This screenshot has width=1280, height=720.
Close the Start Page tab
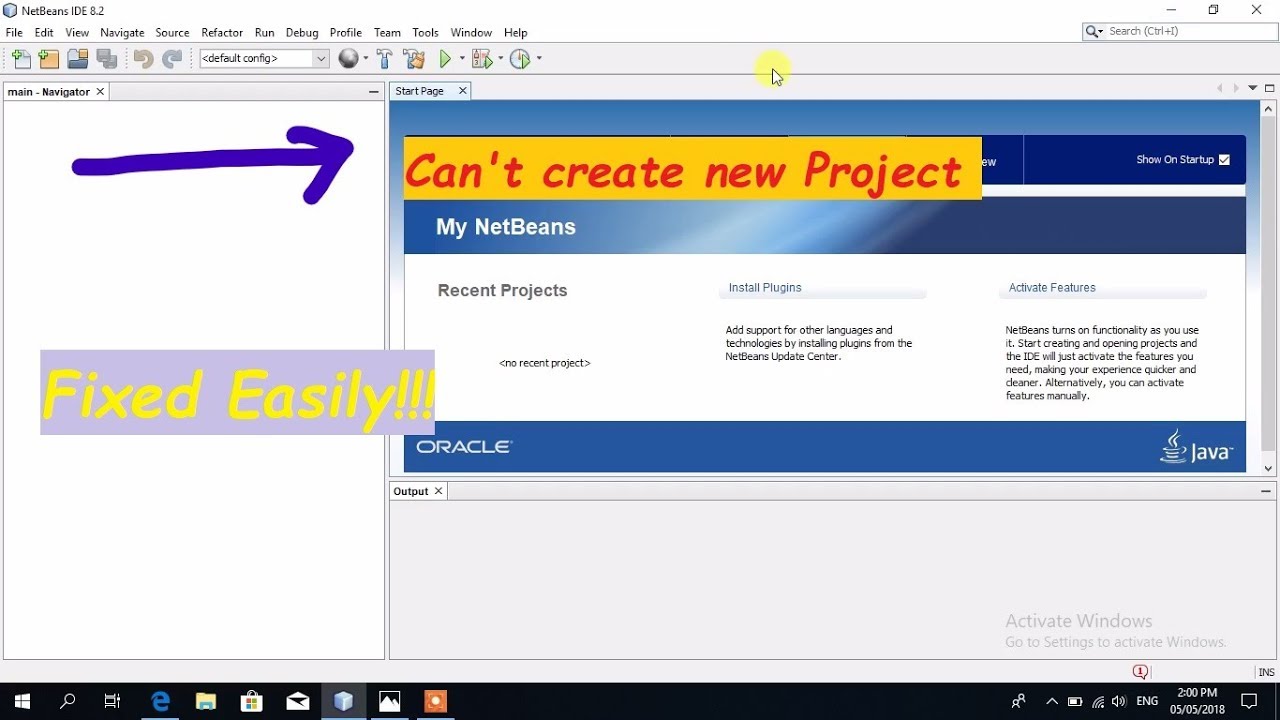point(463,91)
